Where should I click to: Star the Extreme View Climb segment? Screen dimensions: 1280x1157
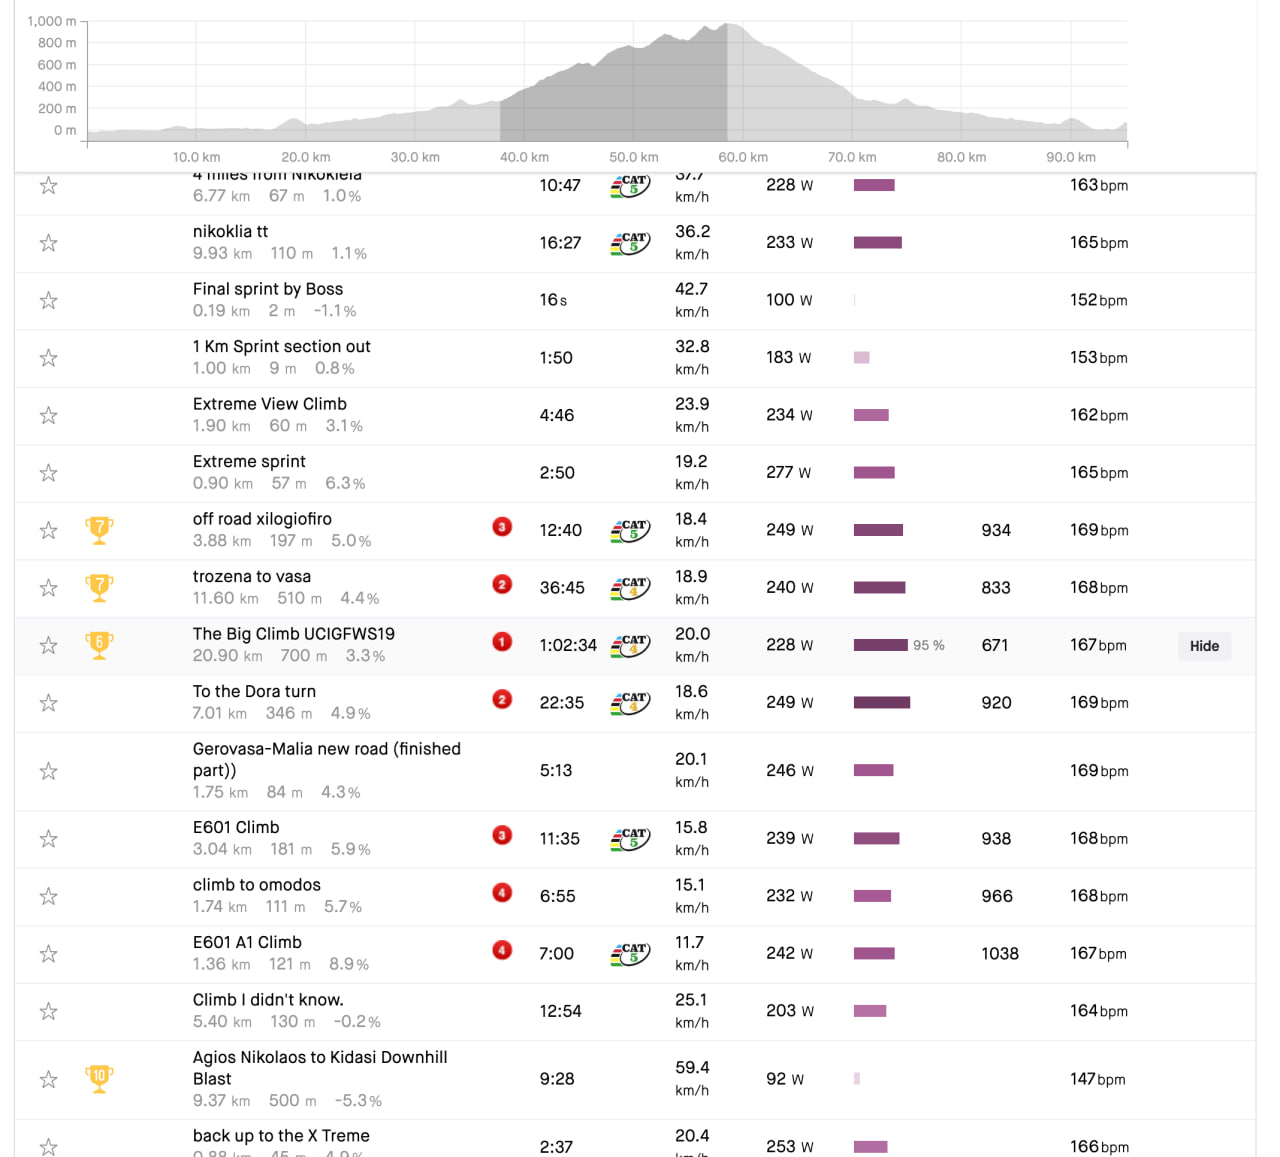[x=48, y=415]
